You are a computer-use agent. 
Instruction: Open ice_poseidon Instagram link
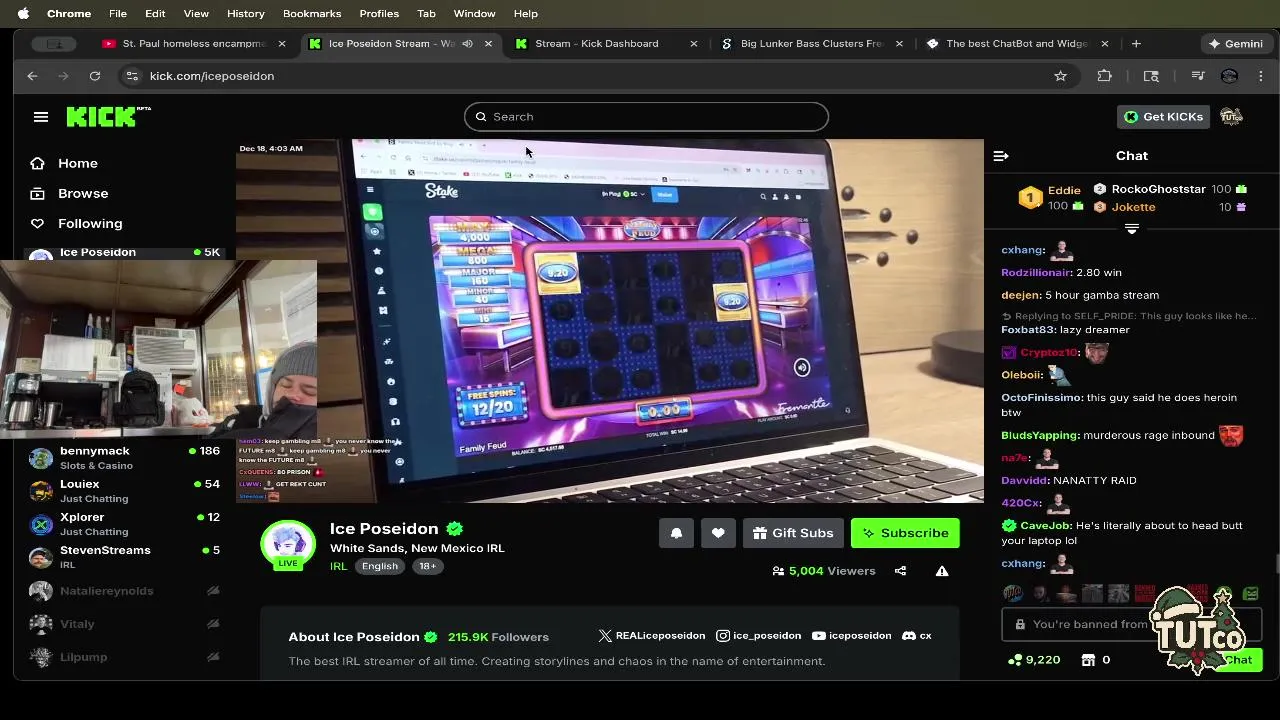click(758, 636)
